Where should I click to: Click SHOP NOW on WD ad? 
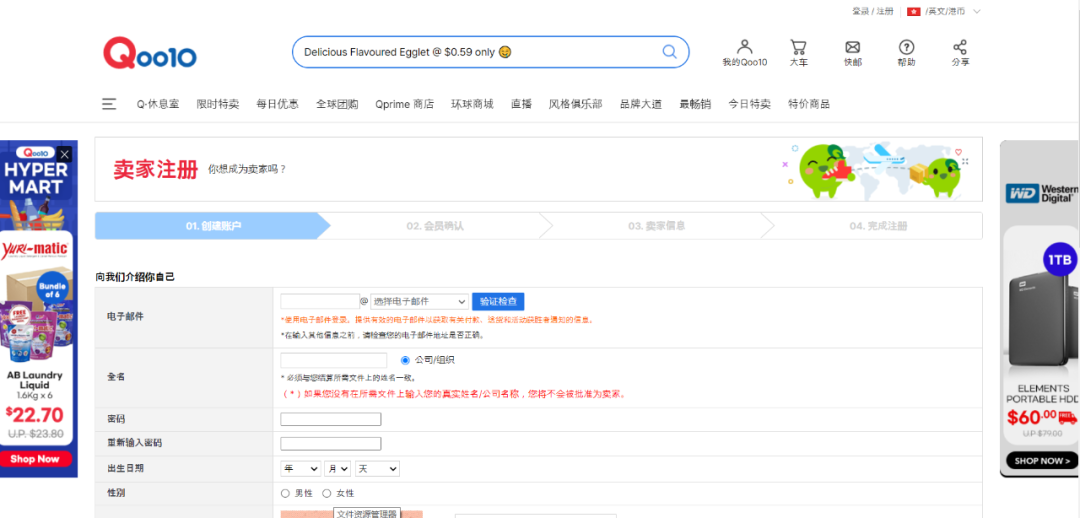coord(1042,460)
